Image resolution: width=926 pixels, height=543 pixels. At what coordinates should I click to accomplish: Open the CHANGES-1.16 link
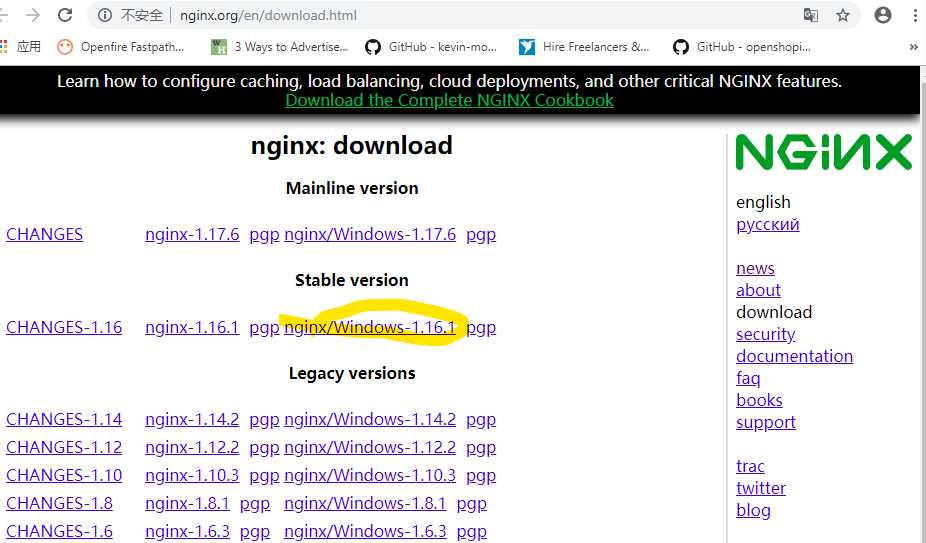click(x=64, y=327)
